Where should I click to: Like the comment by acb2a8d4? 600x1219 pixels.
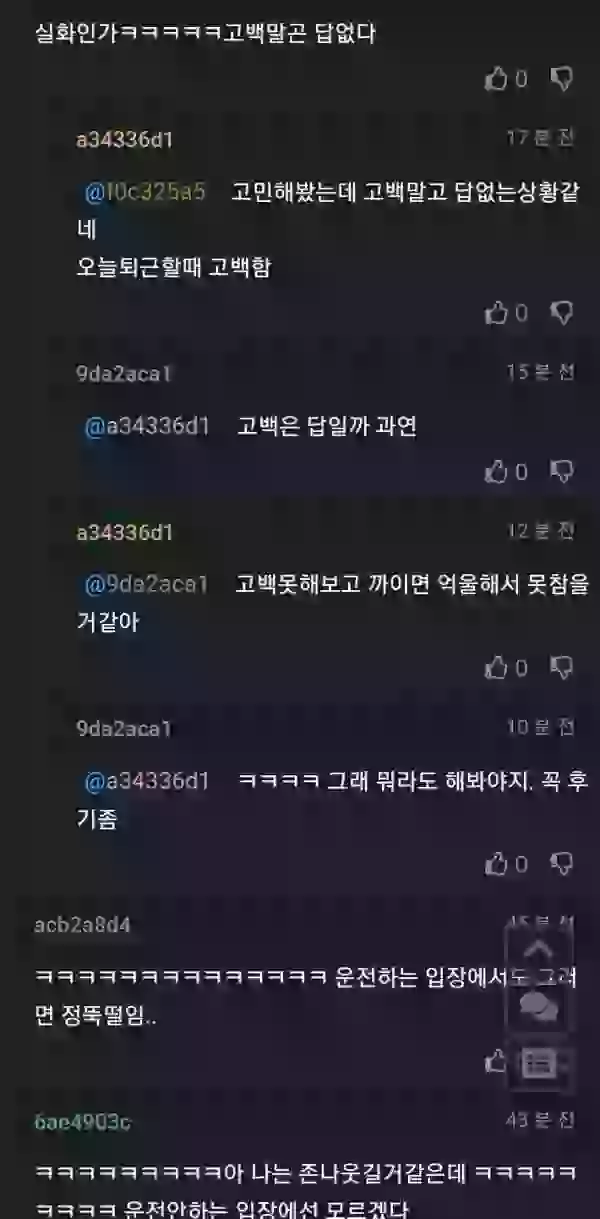[496, 1059]
